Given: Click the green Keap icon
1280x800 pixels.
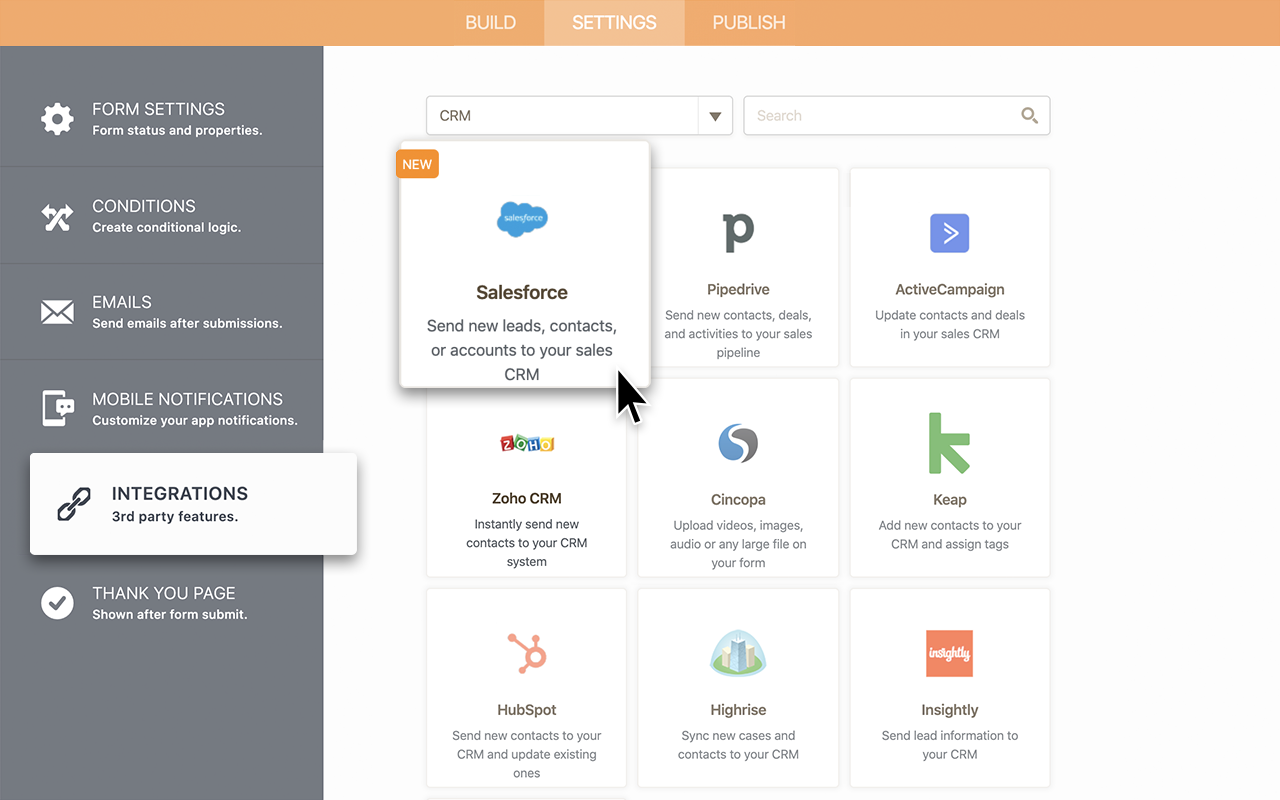Looking at the screenshot, I should [948, 443].
